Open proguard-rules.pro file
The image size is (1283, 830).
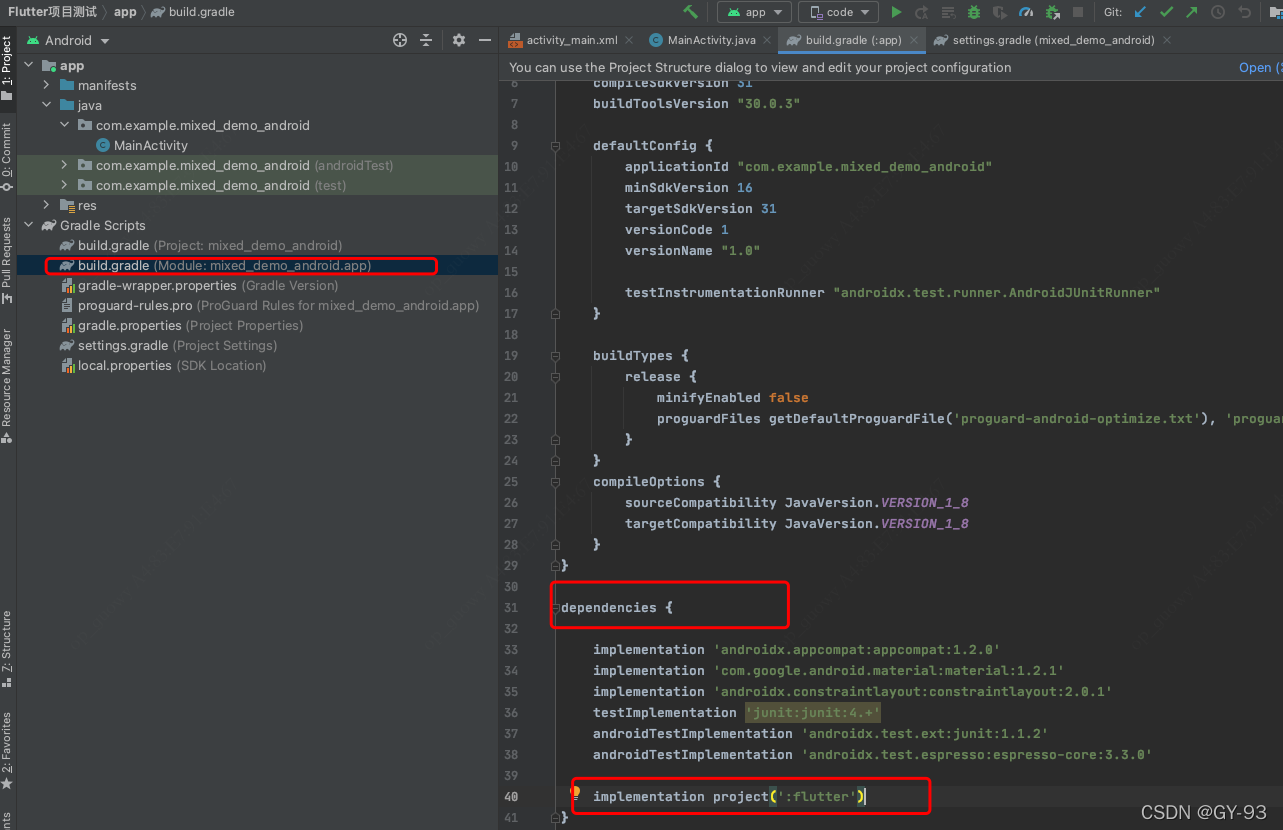[x=268, y=305]
